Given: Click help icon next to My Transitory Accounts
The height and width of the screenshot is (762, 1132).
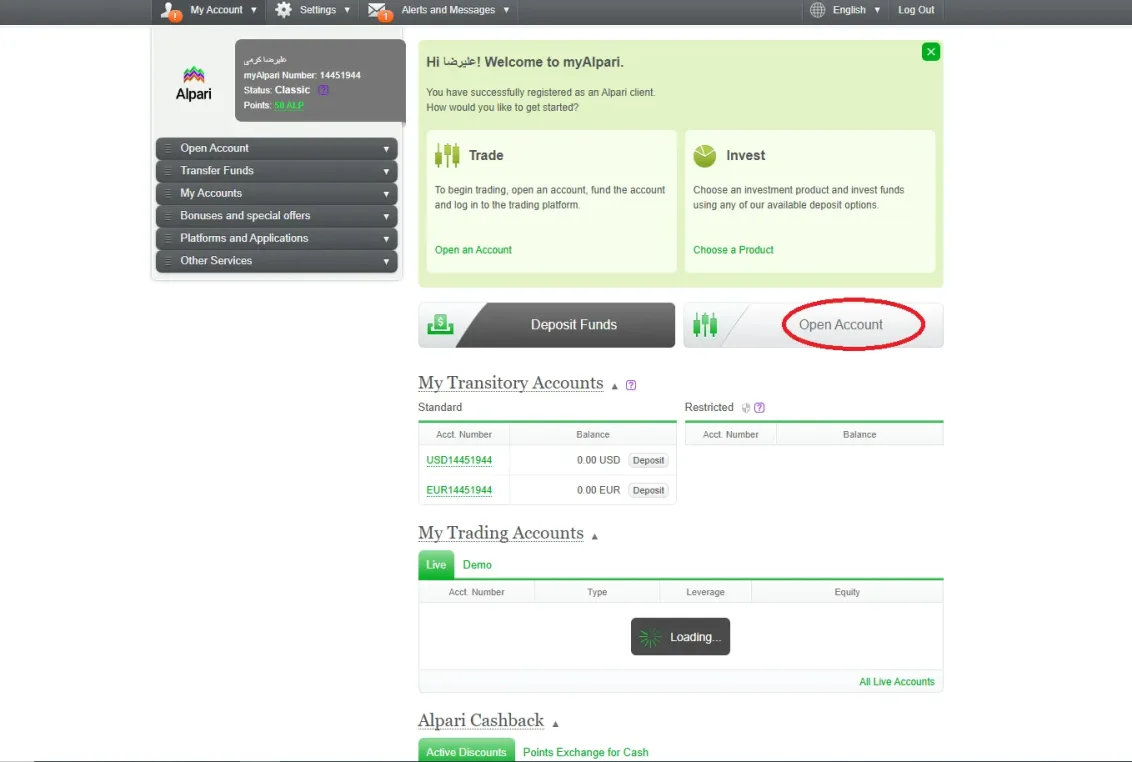Looking at the screenshot, I should pos(631,385).
